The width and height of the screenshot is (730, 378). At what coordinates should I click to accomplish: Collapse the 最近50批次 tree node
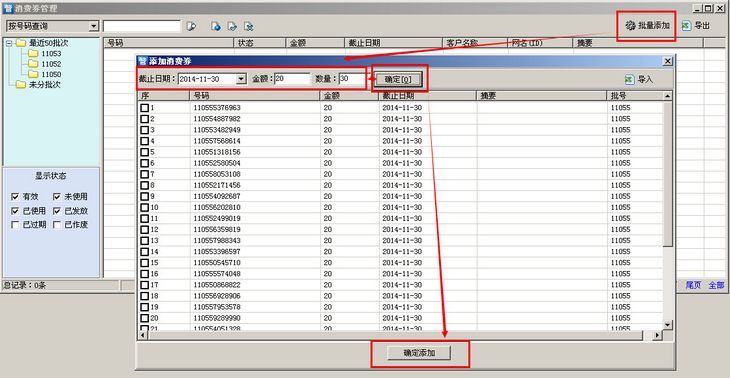(8, 43)
